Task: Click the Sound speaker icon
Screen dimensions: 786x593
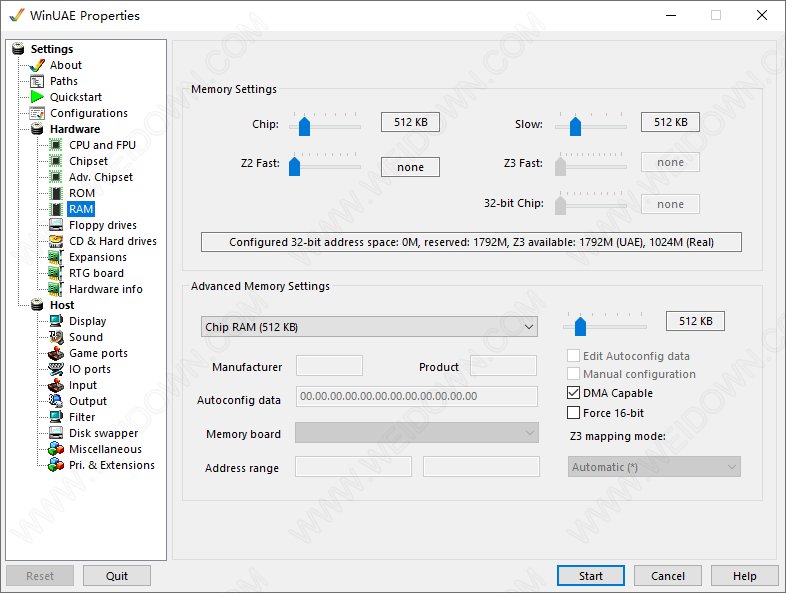Action: [56, 337]
